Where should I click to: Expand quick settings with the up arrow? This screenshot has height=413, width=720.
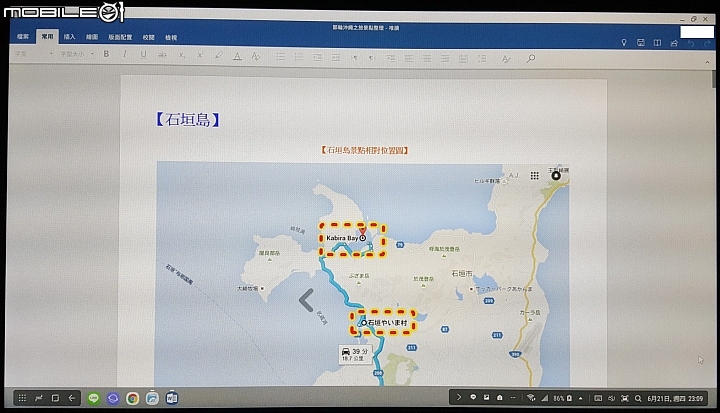(580, 398)
